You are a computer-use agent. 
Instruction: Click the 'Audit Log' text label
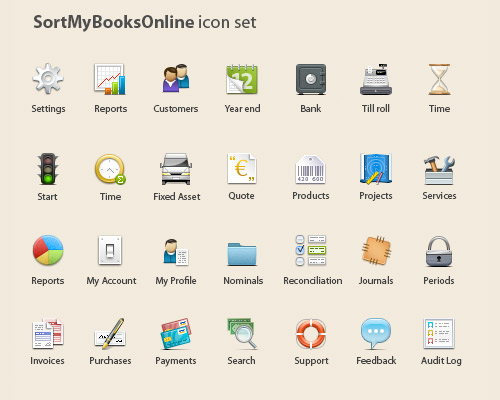coord(441,361)
